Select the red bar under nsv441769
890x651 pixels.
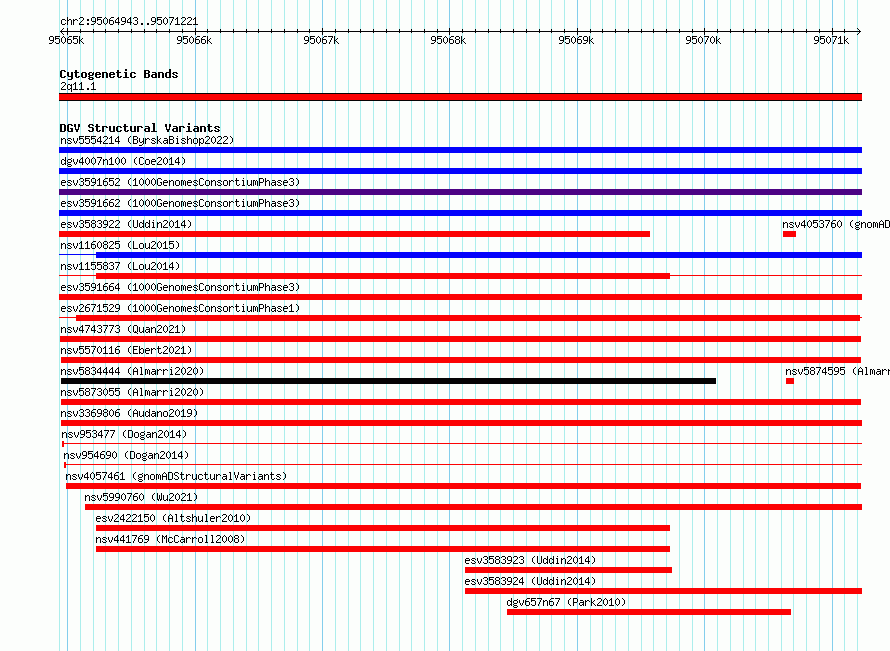click(383, 549)
